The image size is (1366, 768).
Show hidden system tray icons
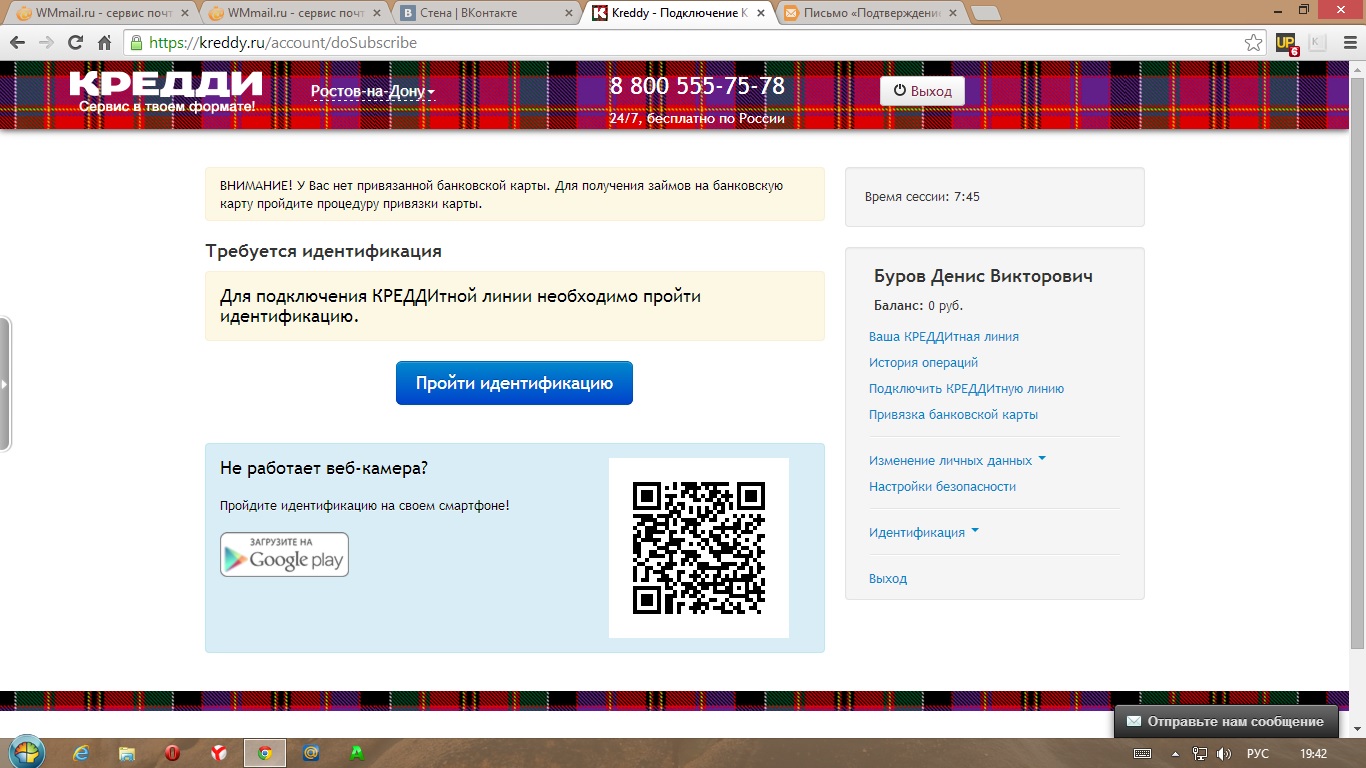1175,753
